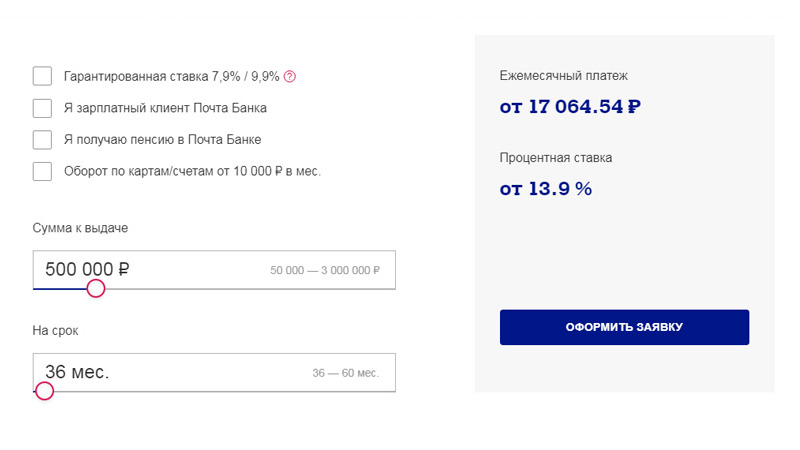Screen dimensions: 800x450
Task: Grab the loan amount slider handle
Action: [x=95, y=288]
